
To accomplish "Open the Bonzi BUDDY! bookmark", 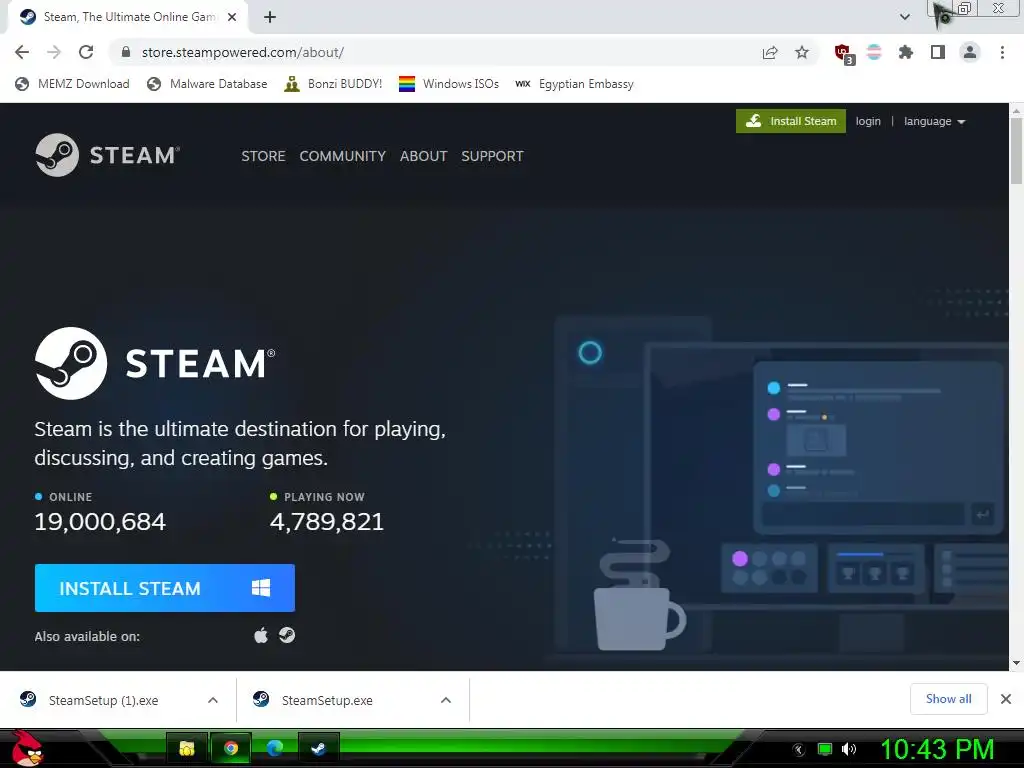I will pos(333,84).
